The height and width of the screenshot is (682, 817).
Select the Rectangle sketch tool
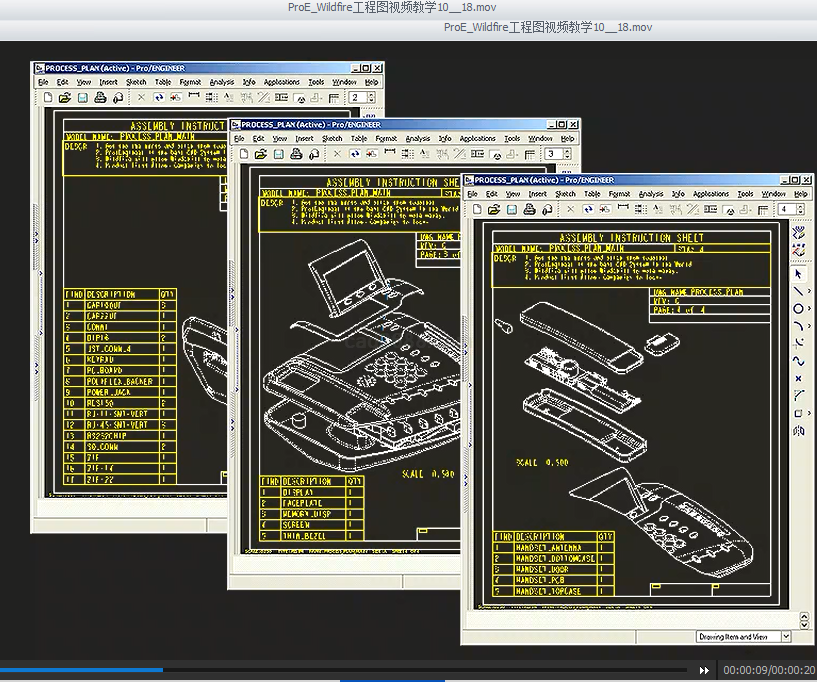[797, 413]
